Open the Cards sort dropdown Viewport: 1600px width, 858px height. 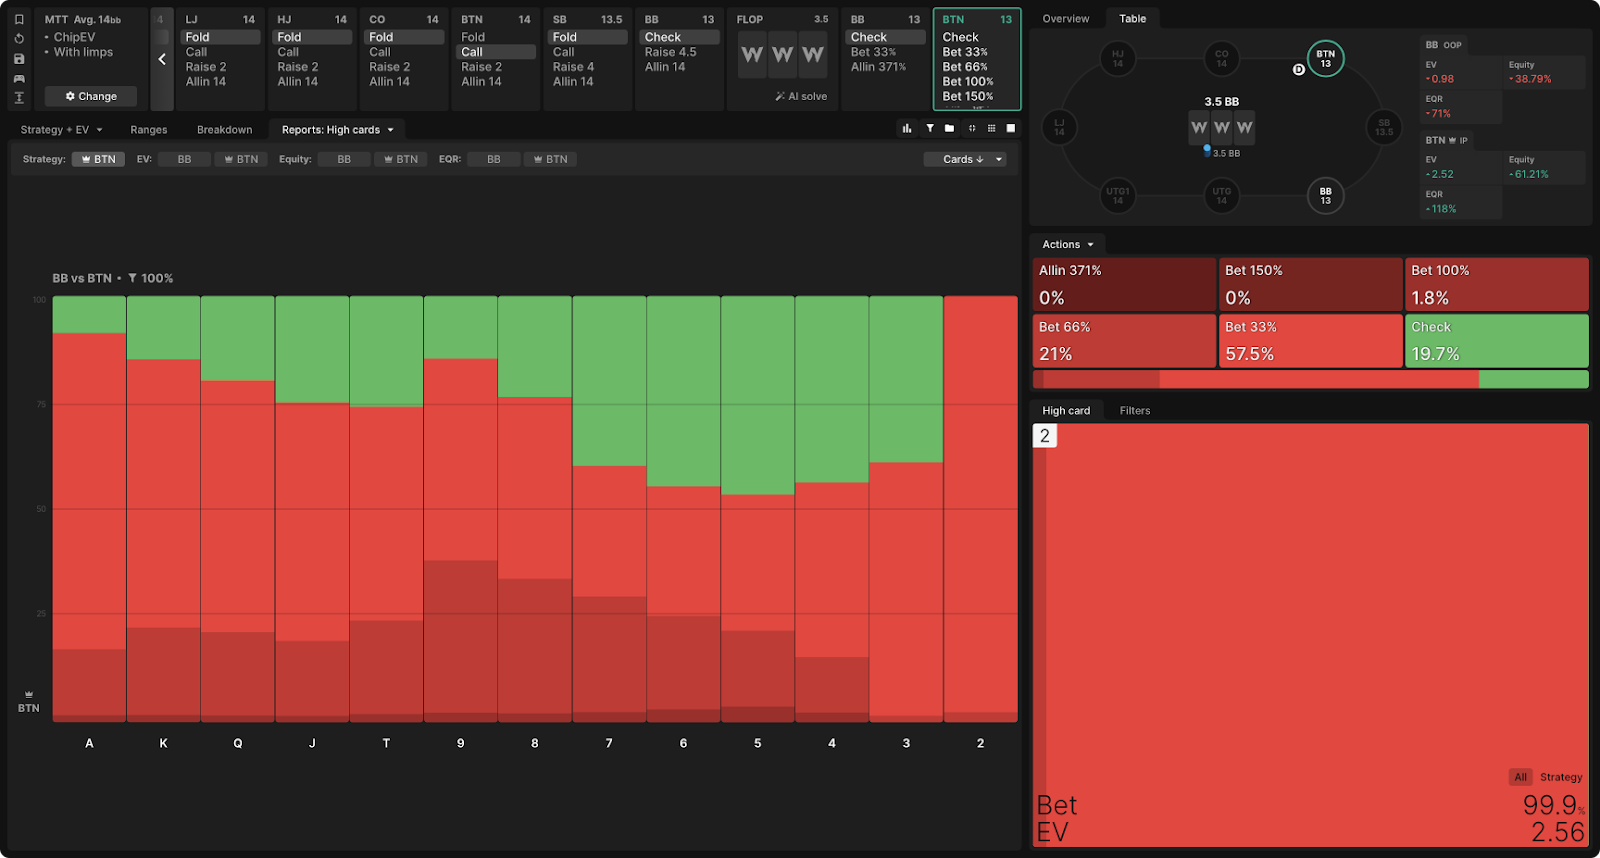coord(964,159)
